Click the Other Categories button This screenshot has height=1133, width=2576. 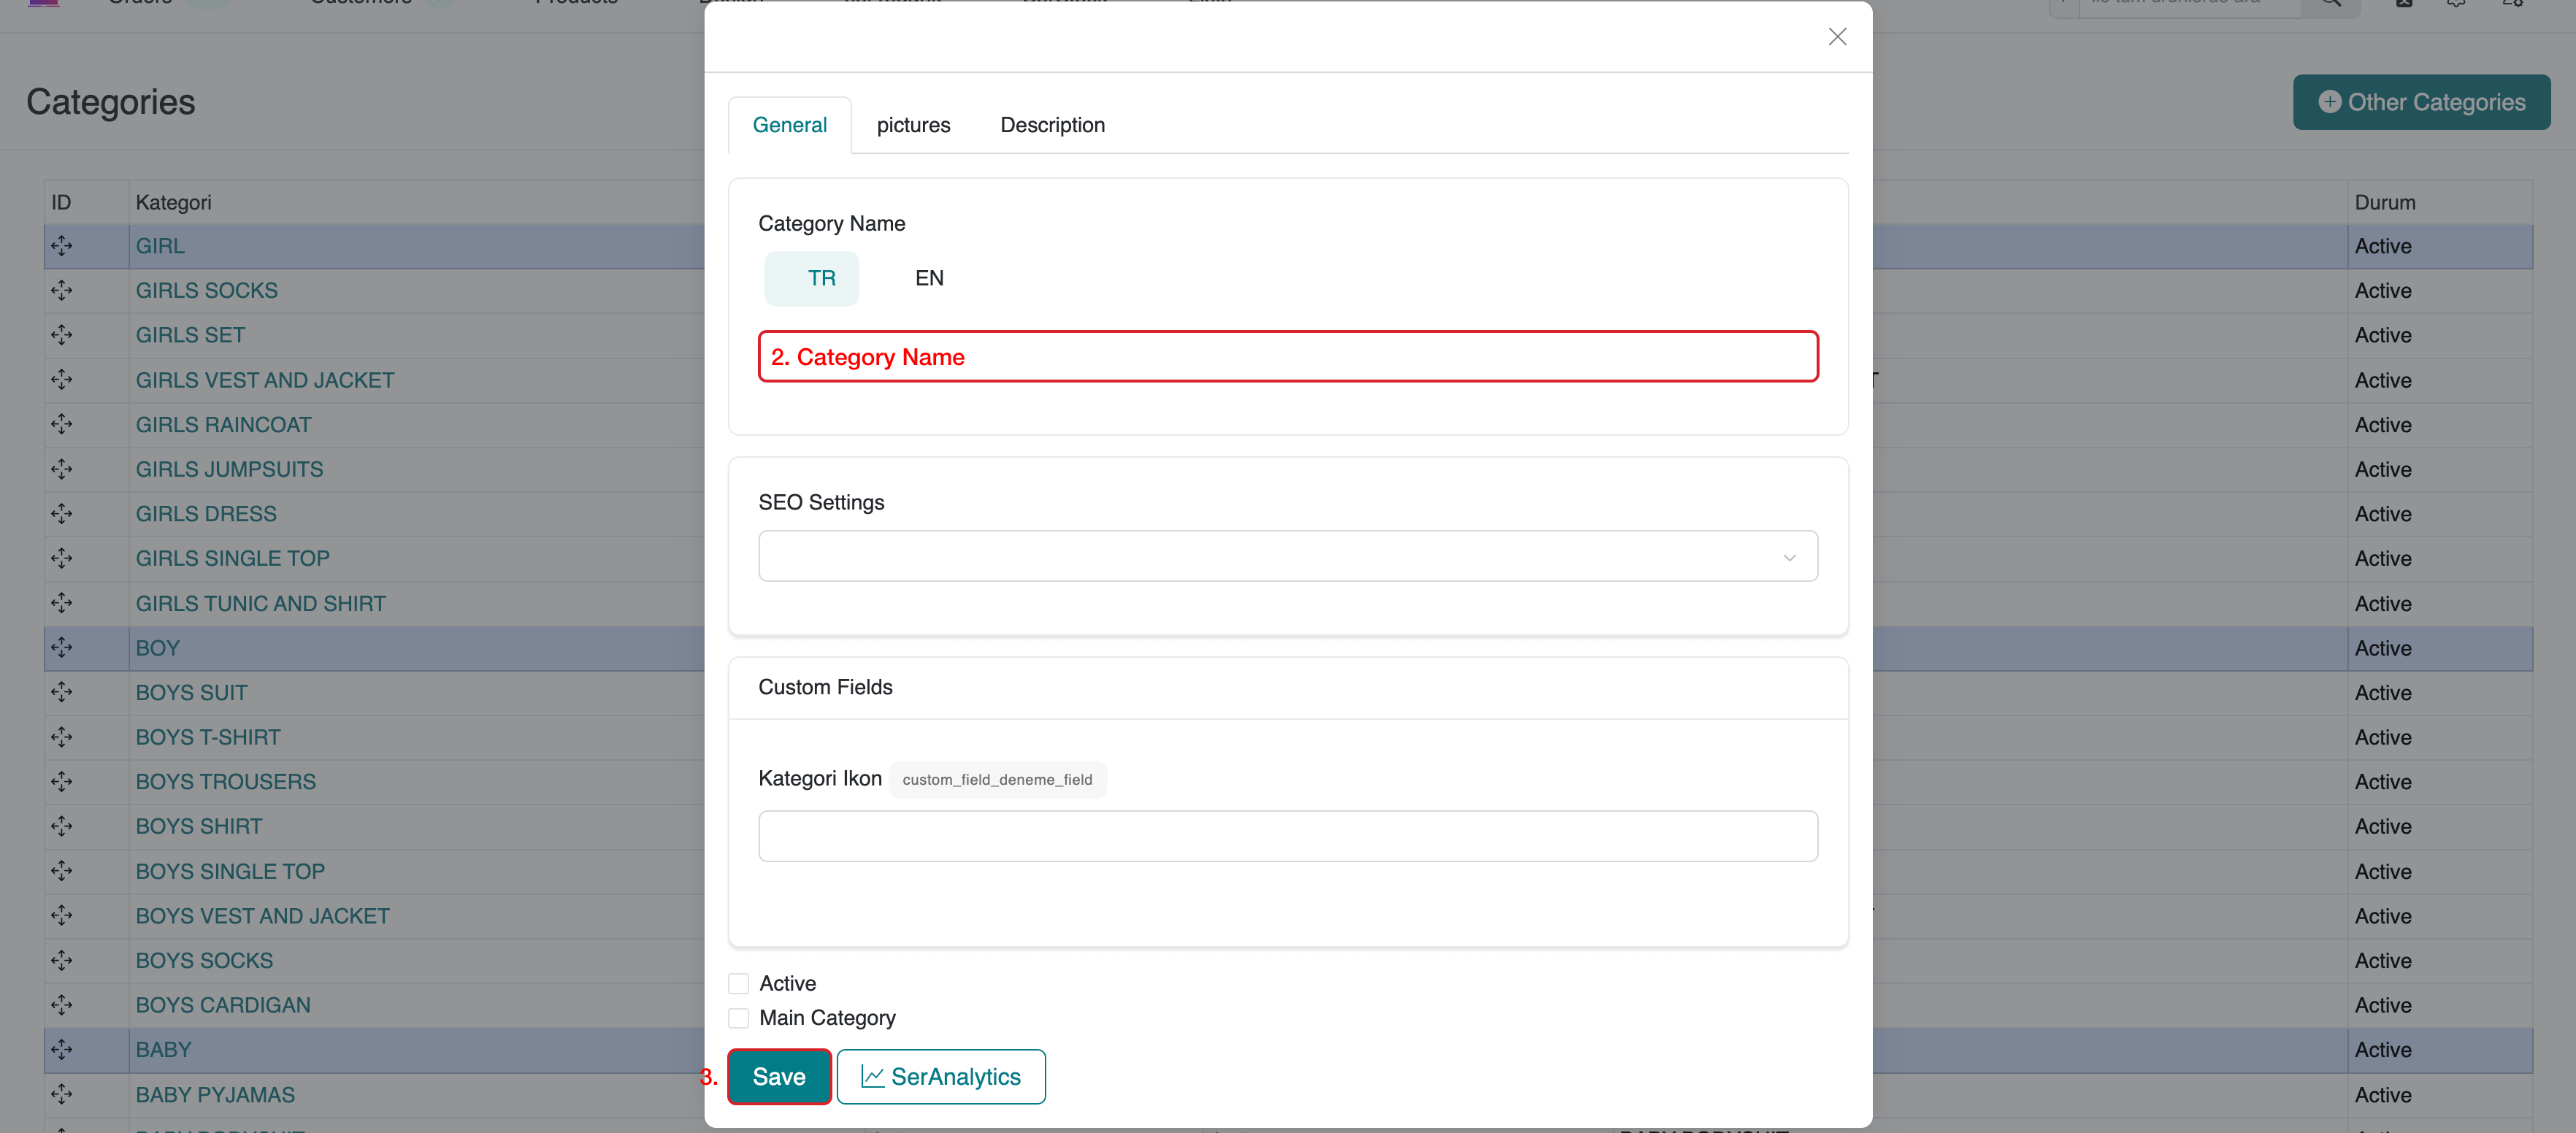(x=2421, y=102)
